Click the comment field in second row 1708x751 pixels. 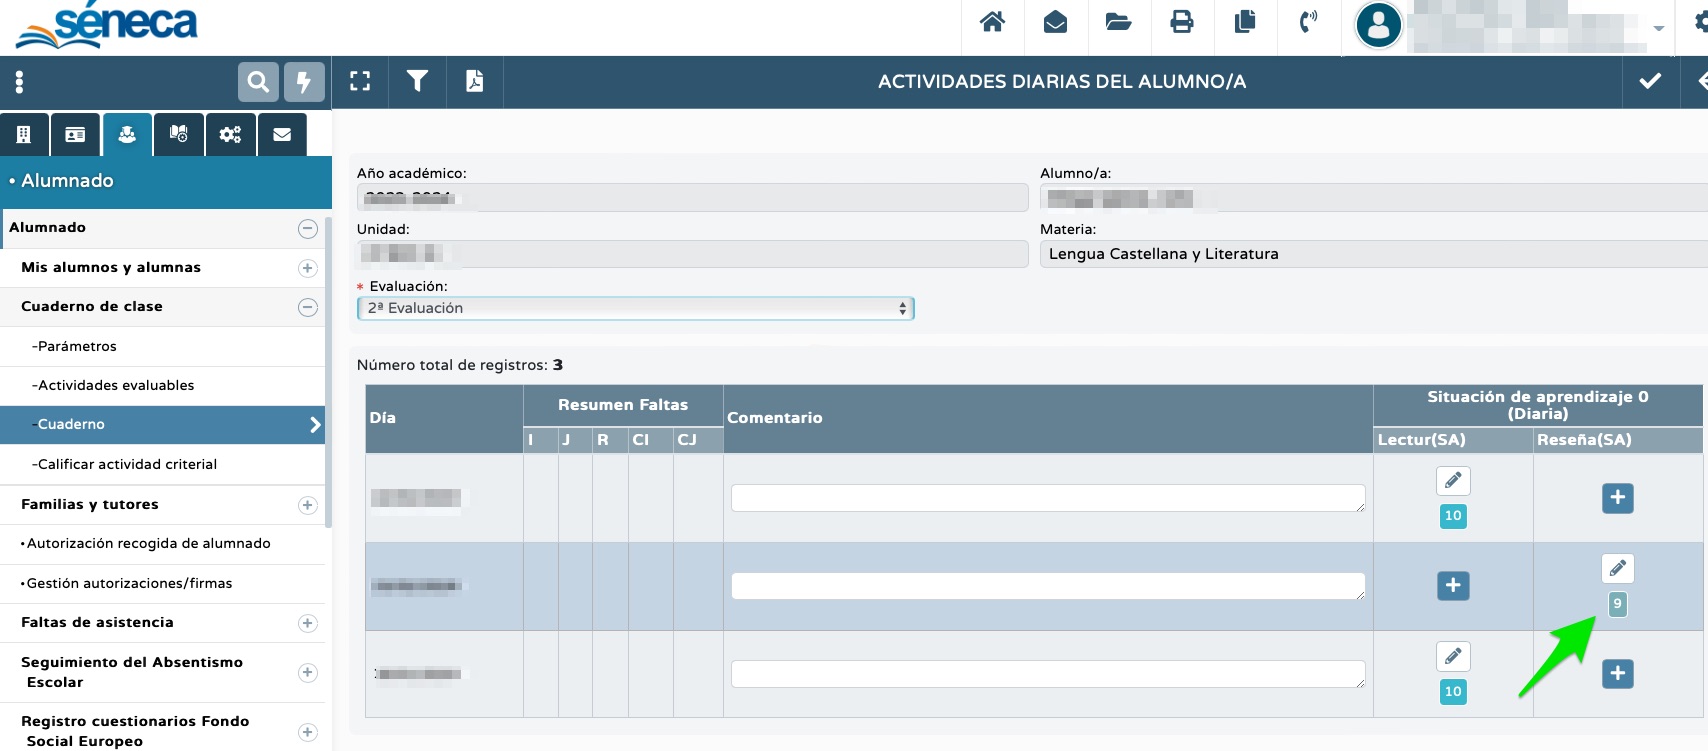pos(1048,586)
